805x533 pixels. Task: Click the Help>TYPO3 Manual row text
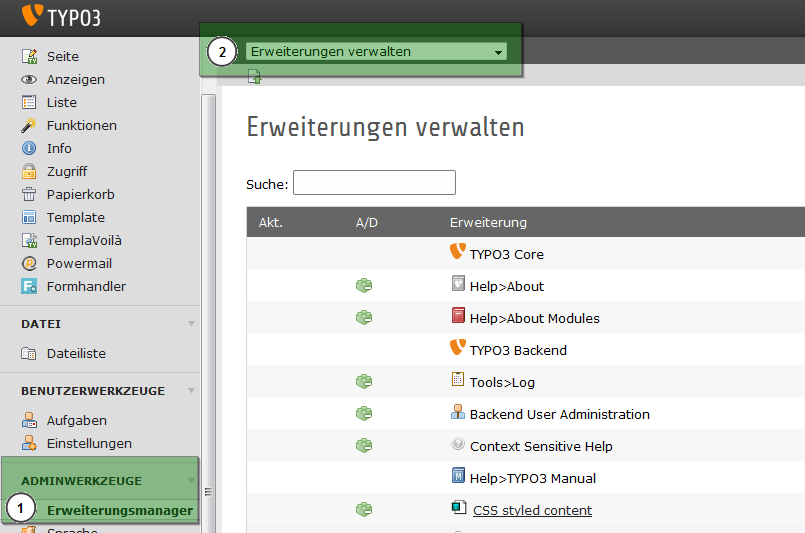[532, 479]
